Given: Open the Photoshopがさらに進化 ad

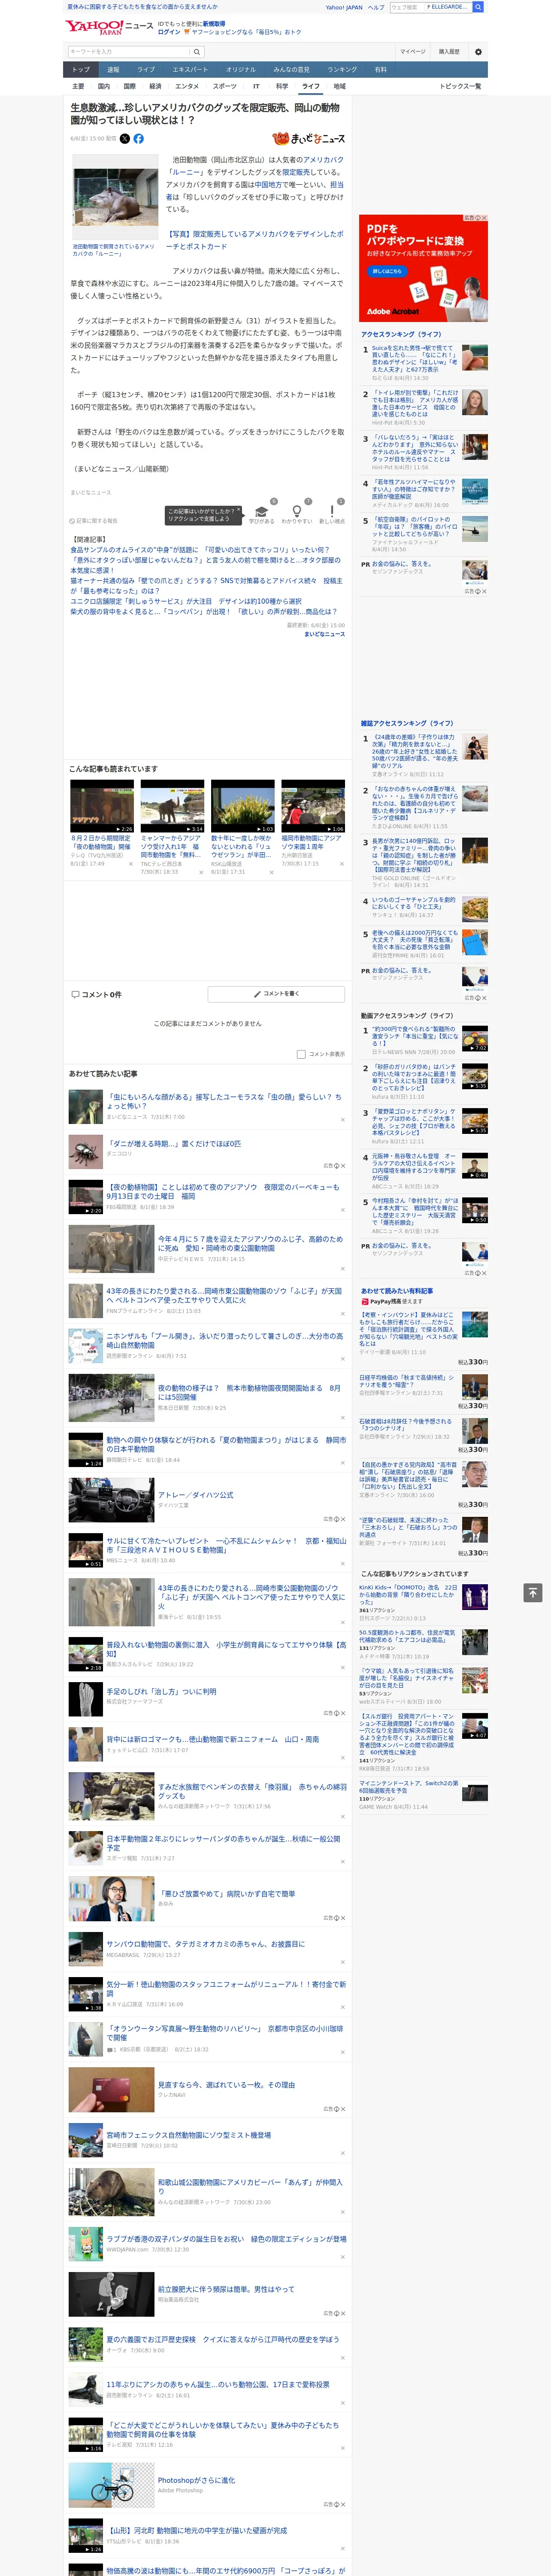Looking at the screenshot, I should click(197, 2480).
